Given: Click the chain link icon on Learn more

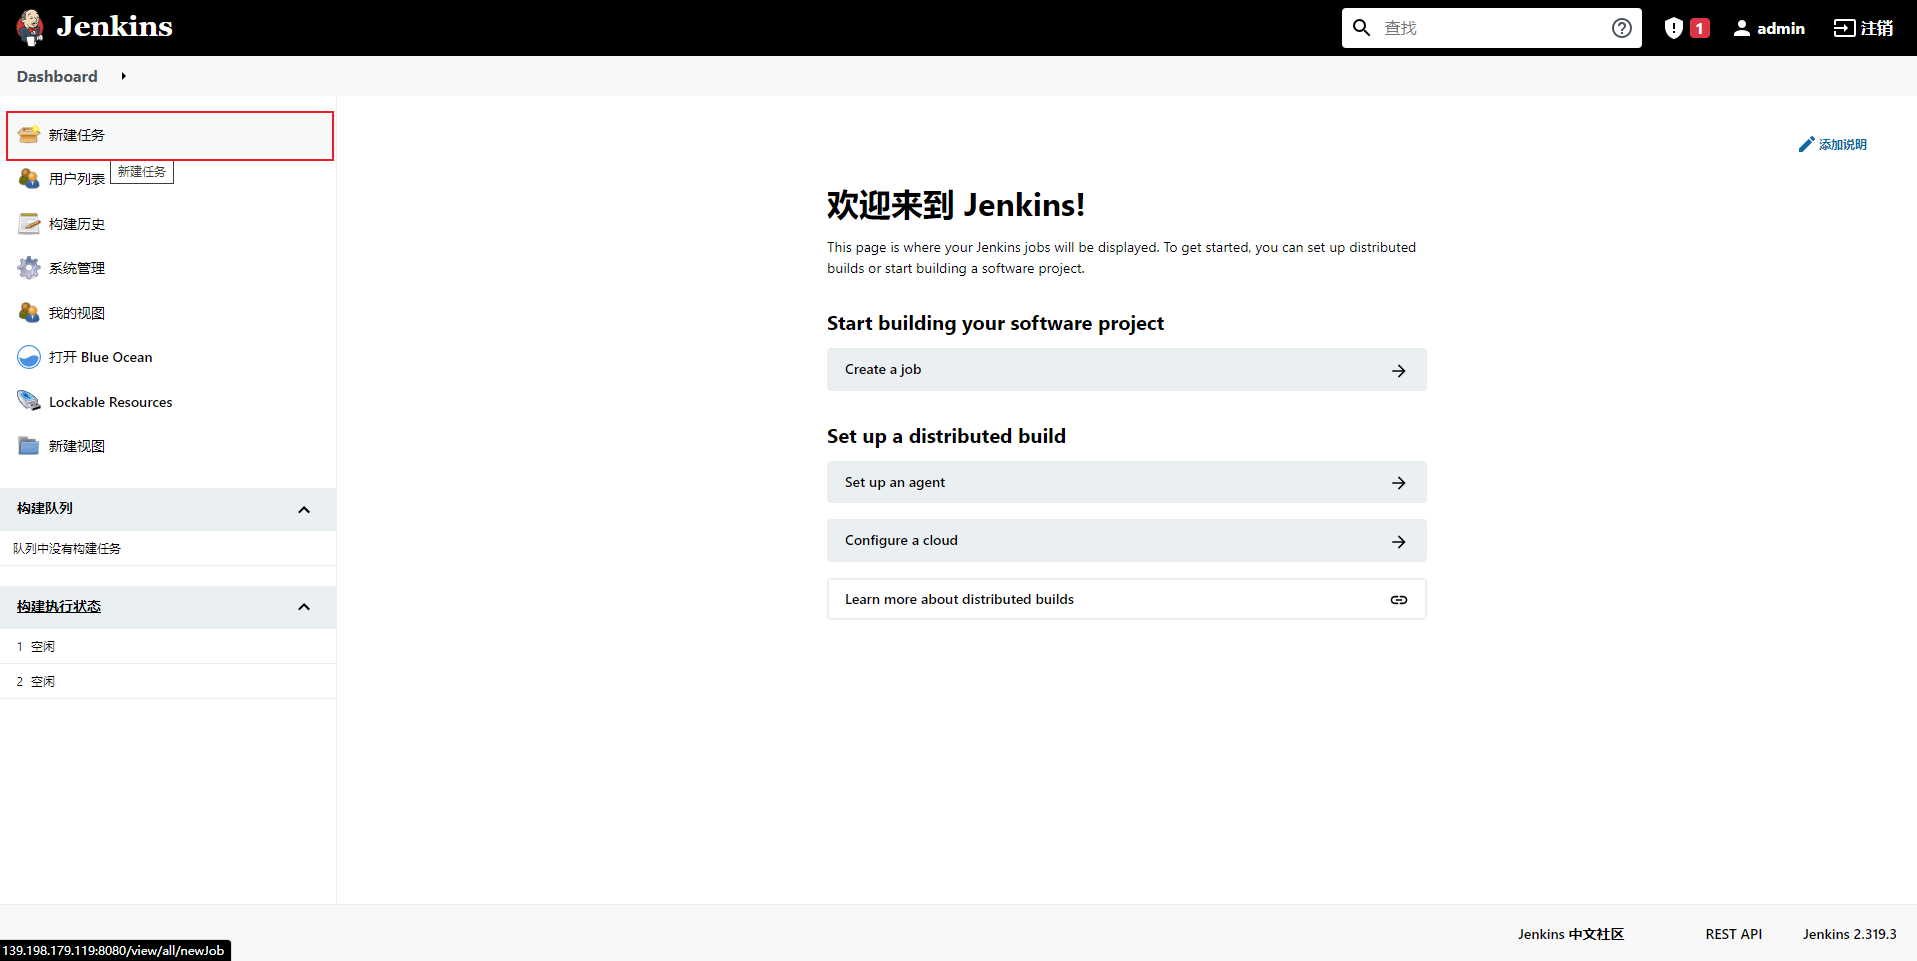Looking at the screenshot, I should 1399,600.
